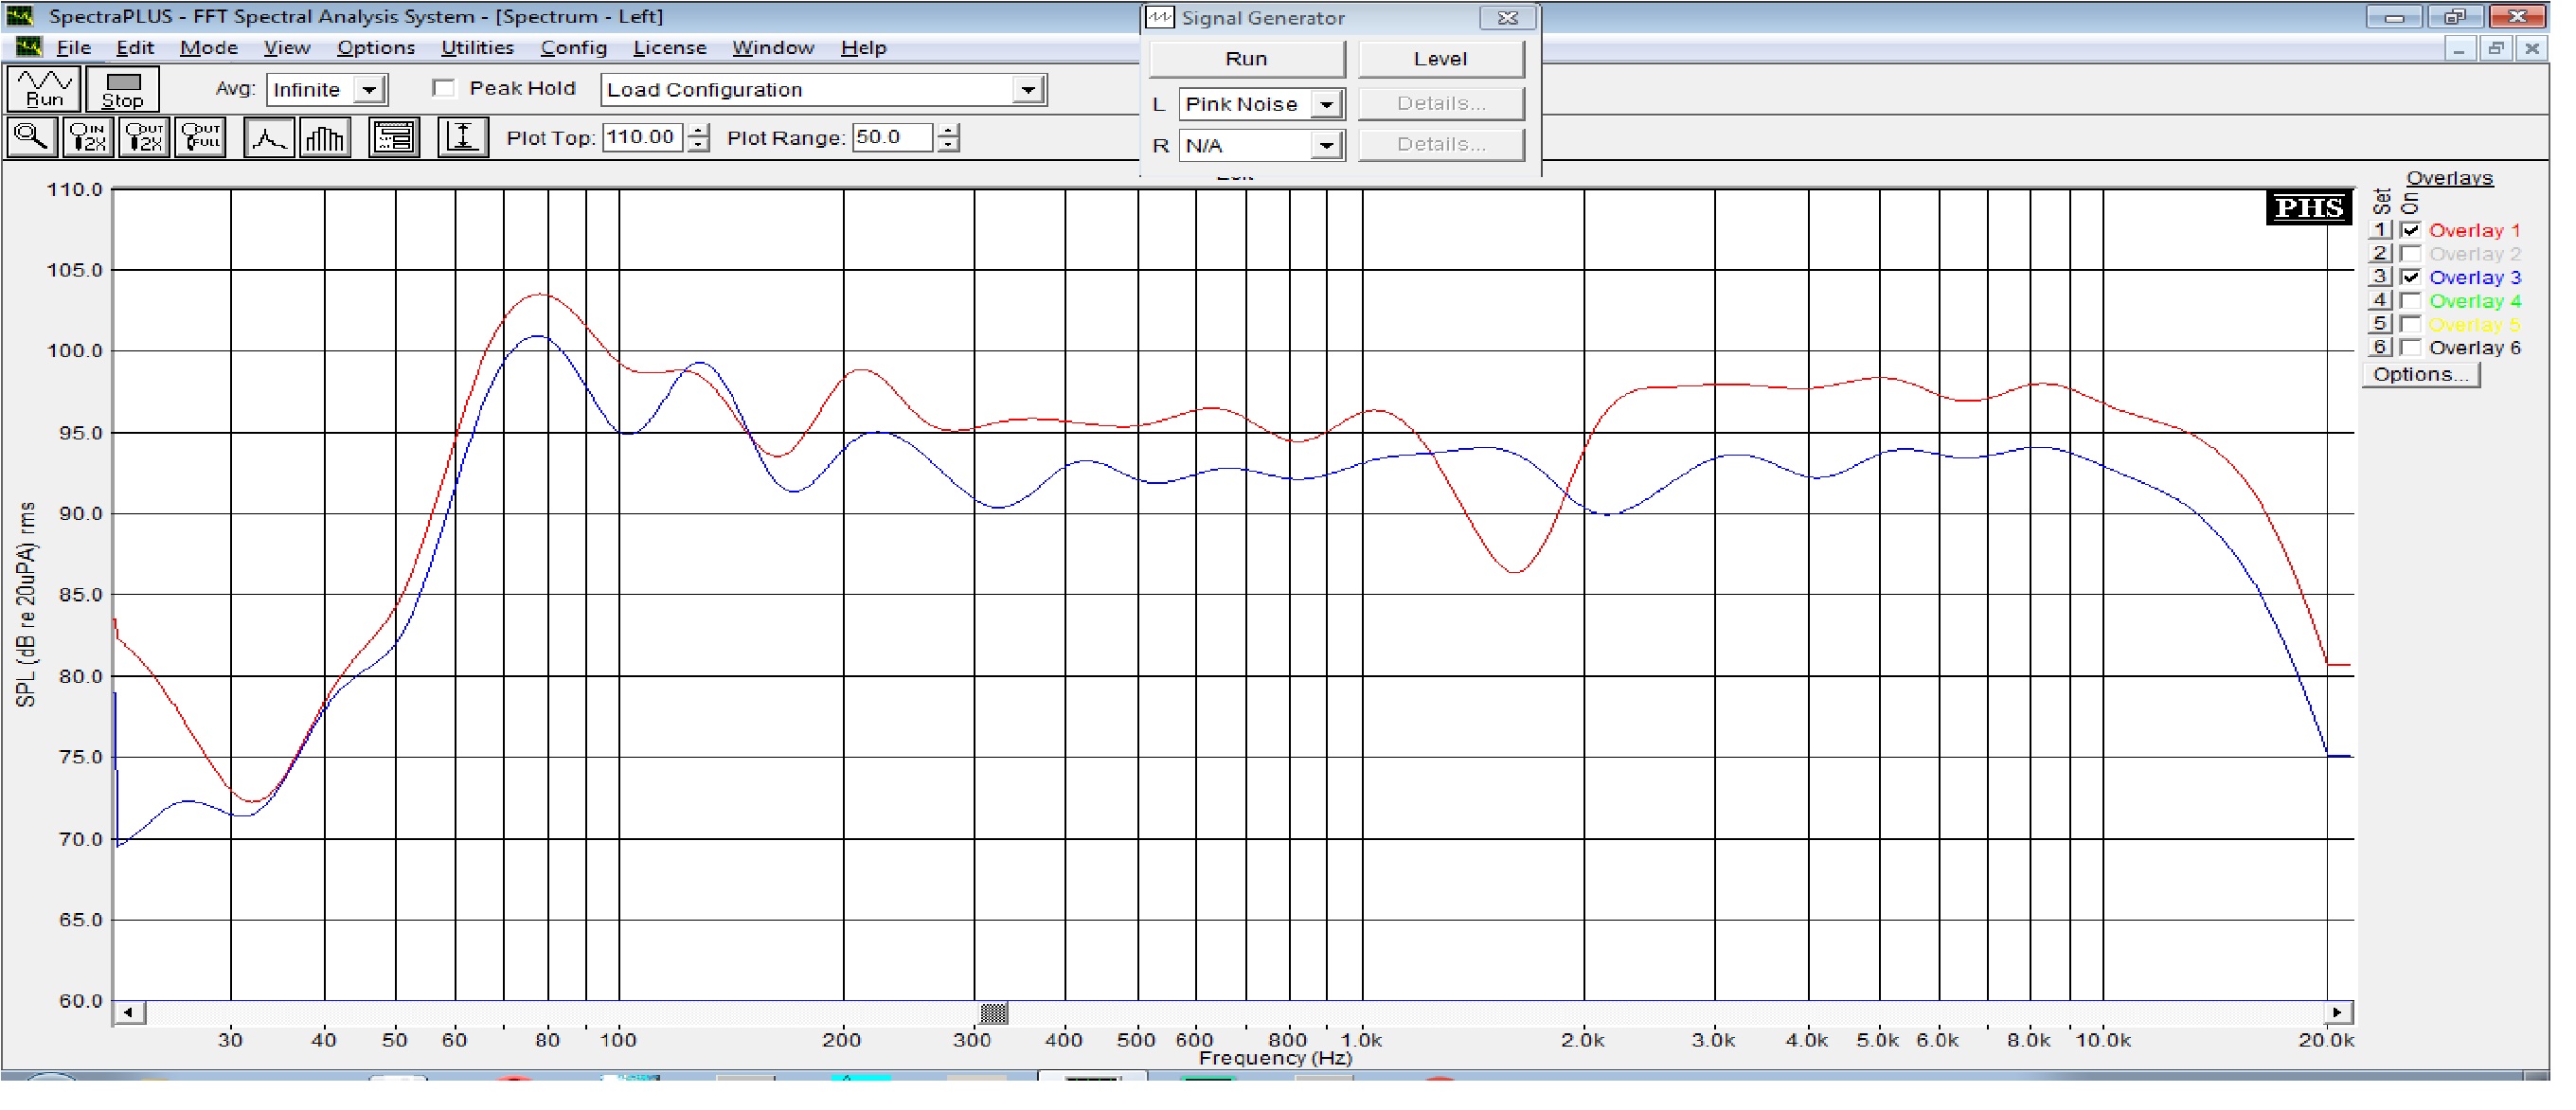The width and height of the screenshot is (2576, 1110).
Task: Click the Zoom Out Full icon
Action: 200,137
